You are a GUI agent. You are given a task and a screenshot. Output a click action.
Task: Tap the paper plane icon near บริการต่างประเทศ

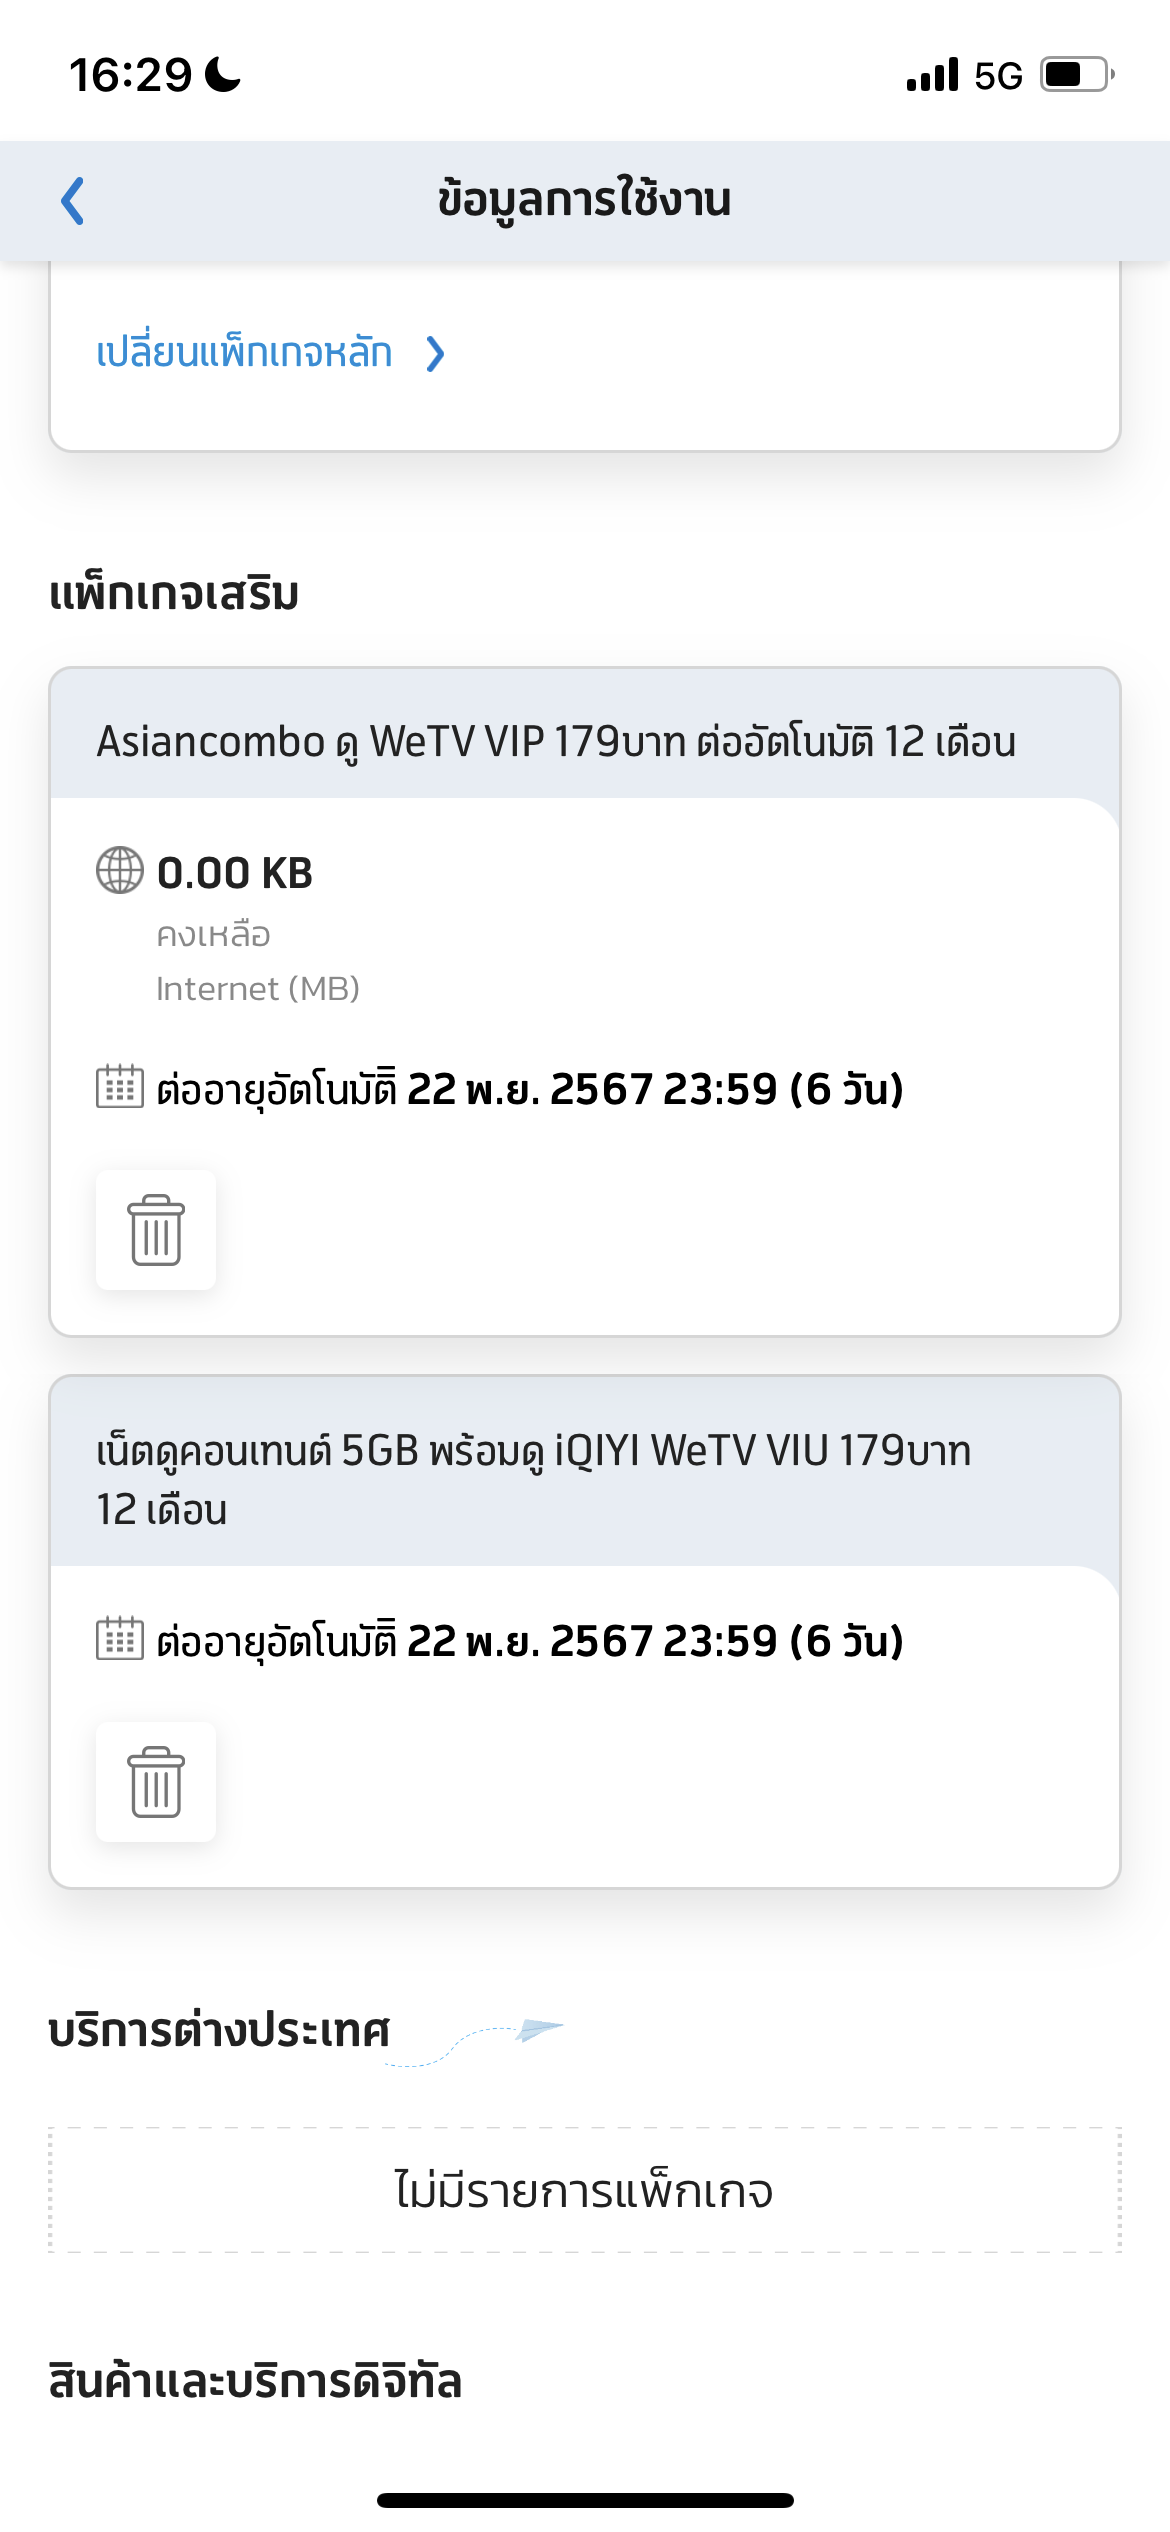(540, 2029)
